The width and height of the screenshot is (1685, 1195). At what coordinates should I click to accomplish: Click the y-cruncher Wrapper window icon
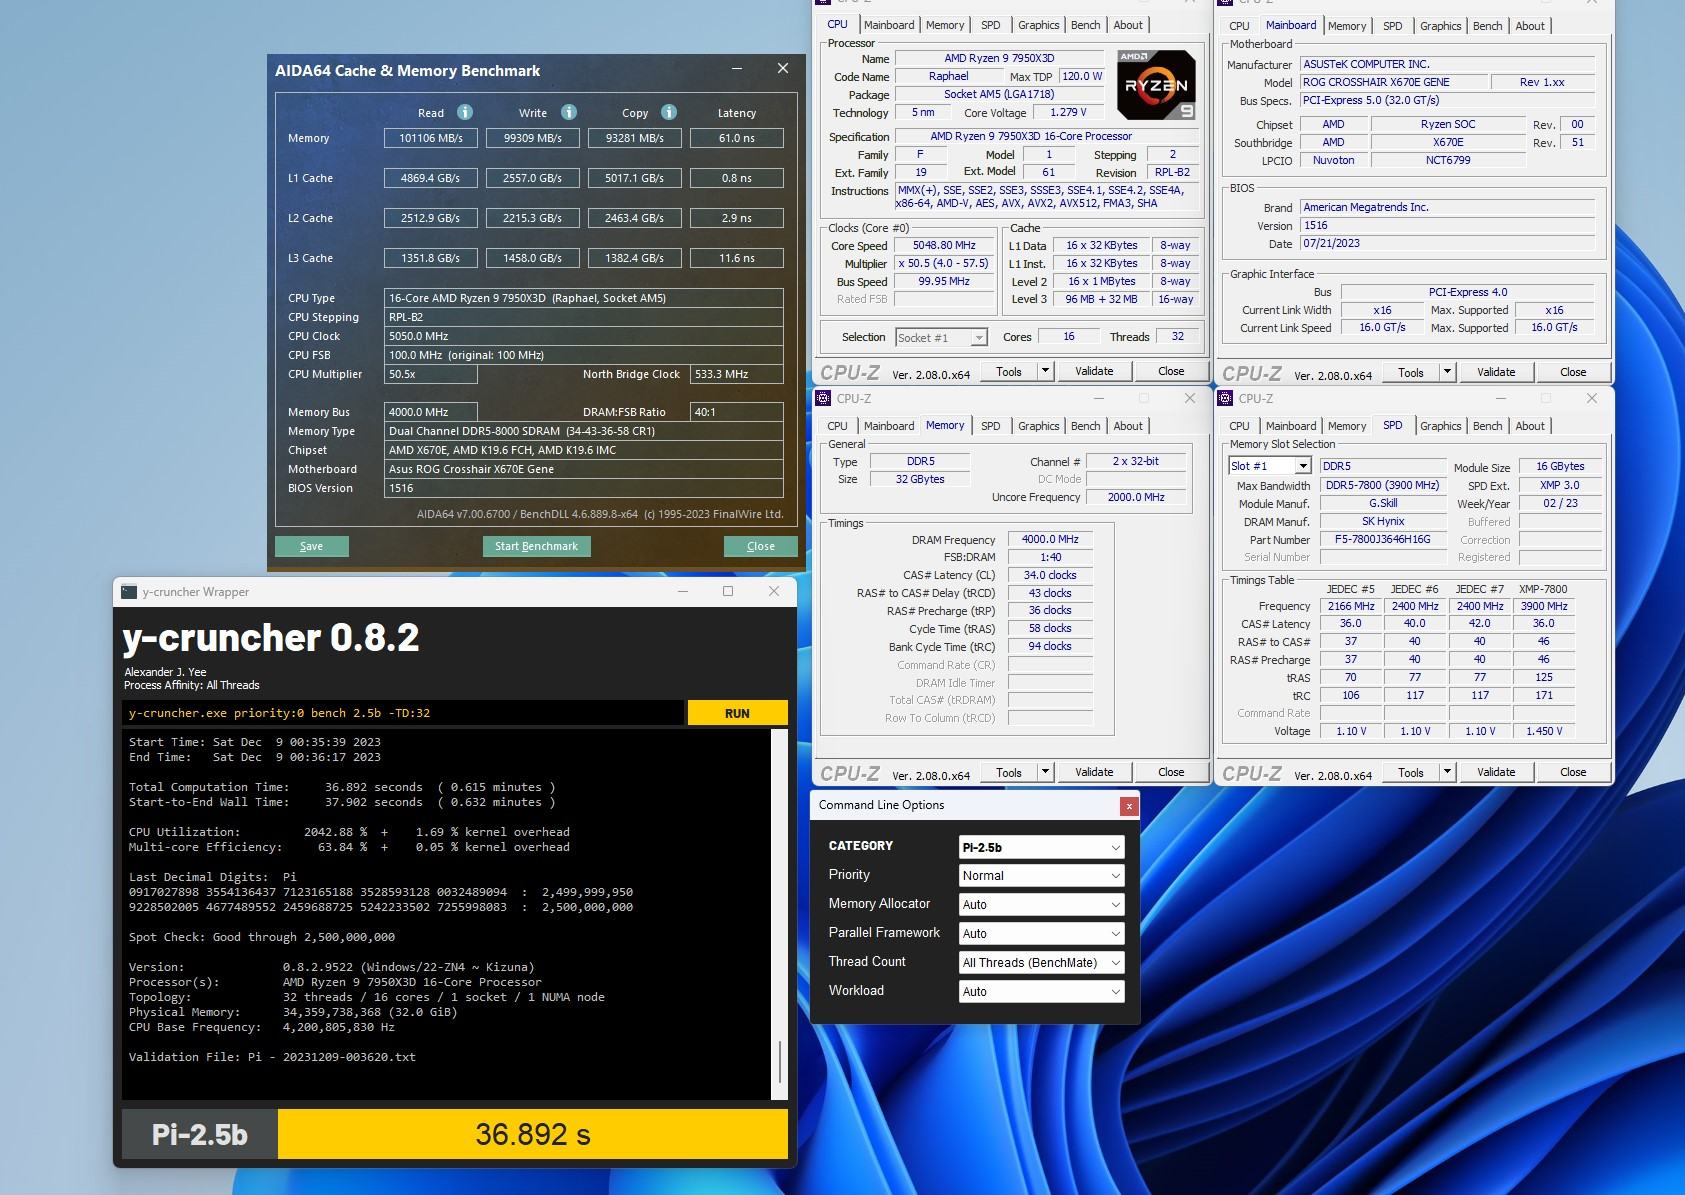129,592
